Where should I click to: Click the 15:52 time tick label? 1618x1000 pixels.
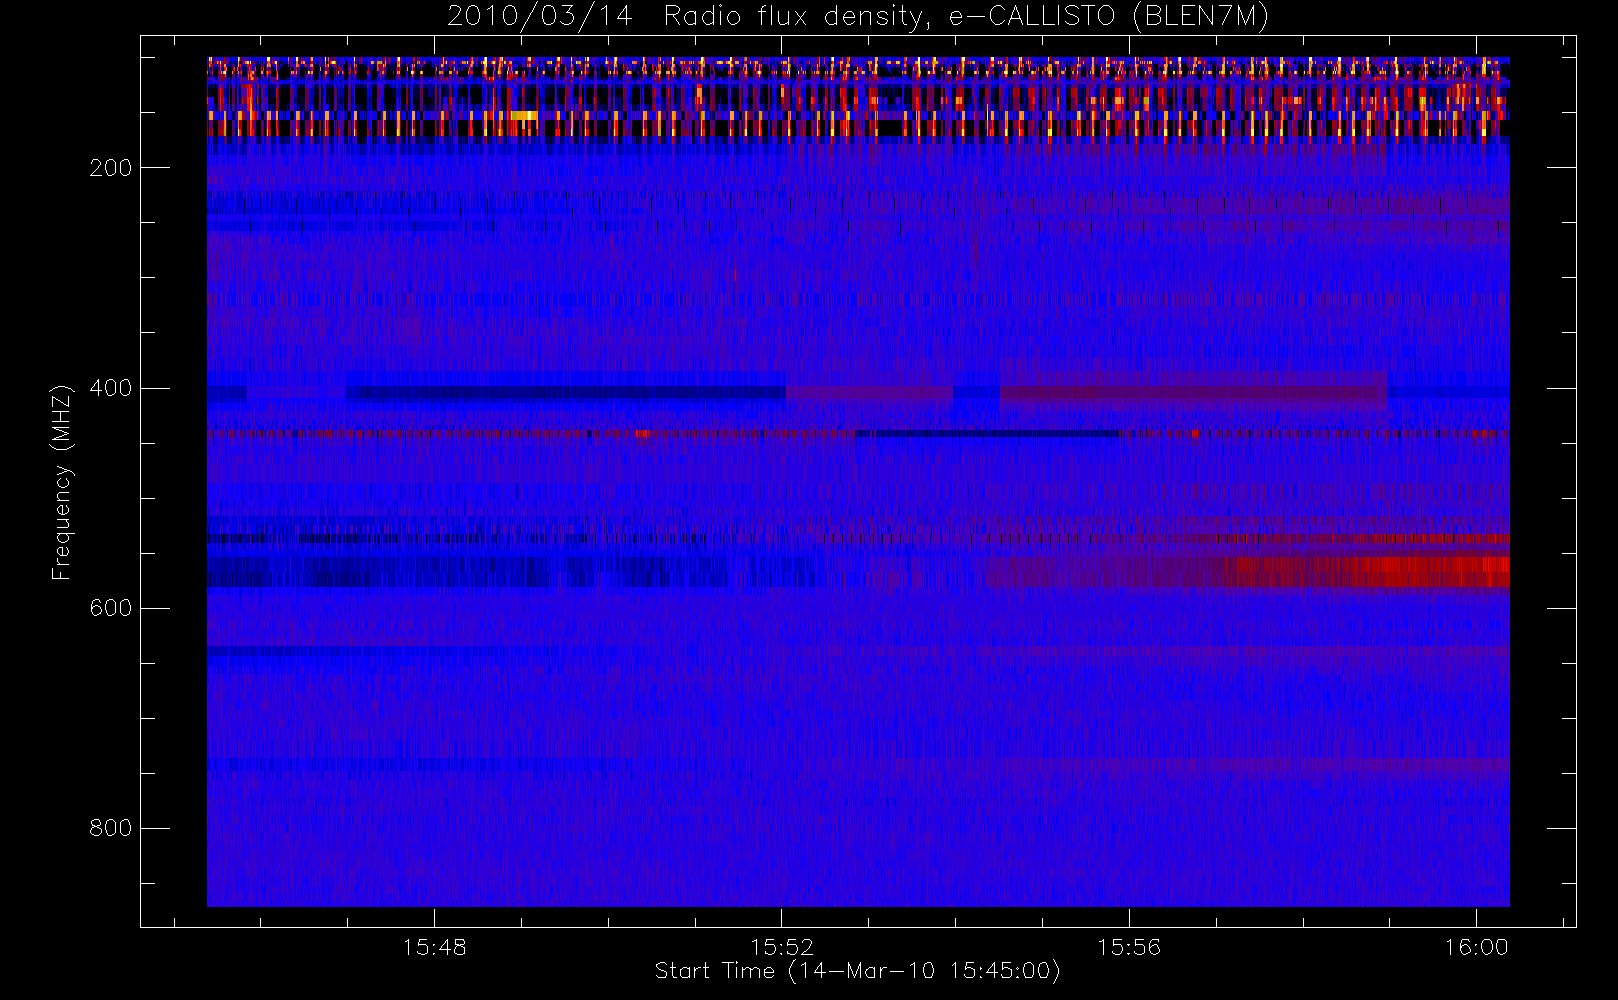click(x=782, y=947)
